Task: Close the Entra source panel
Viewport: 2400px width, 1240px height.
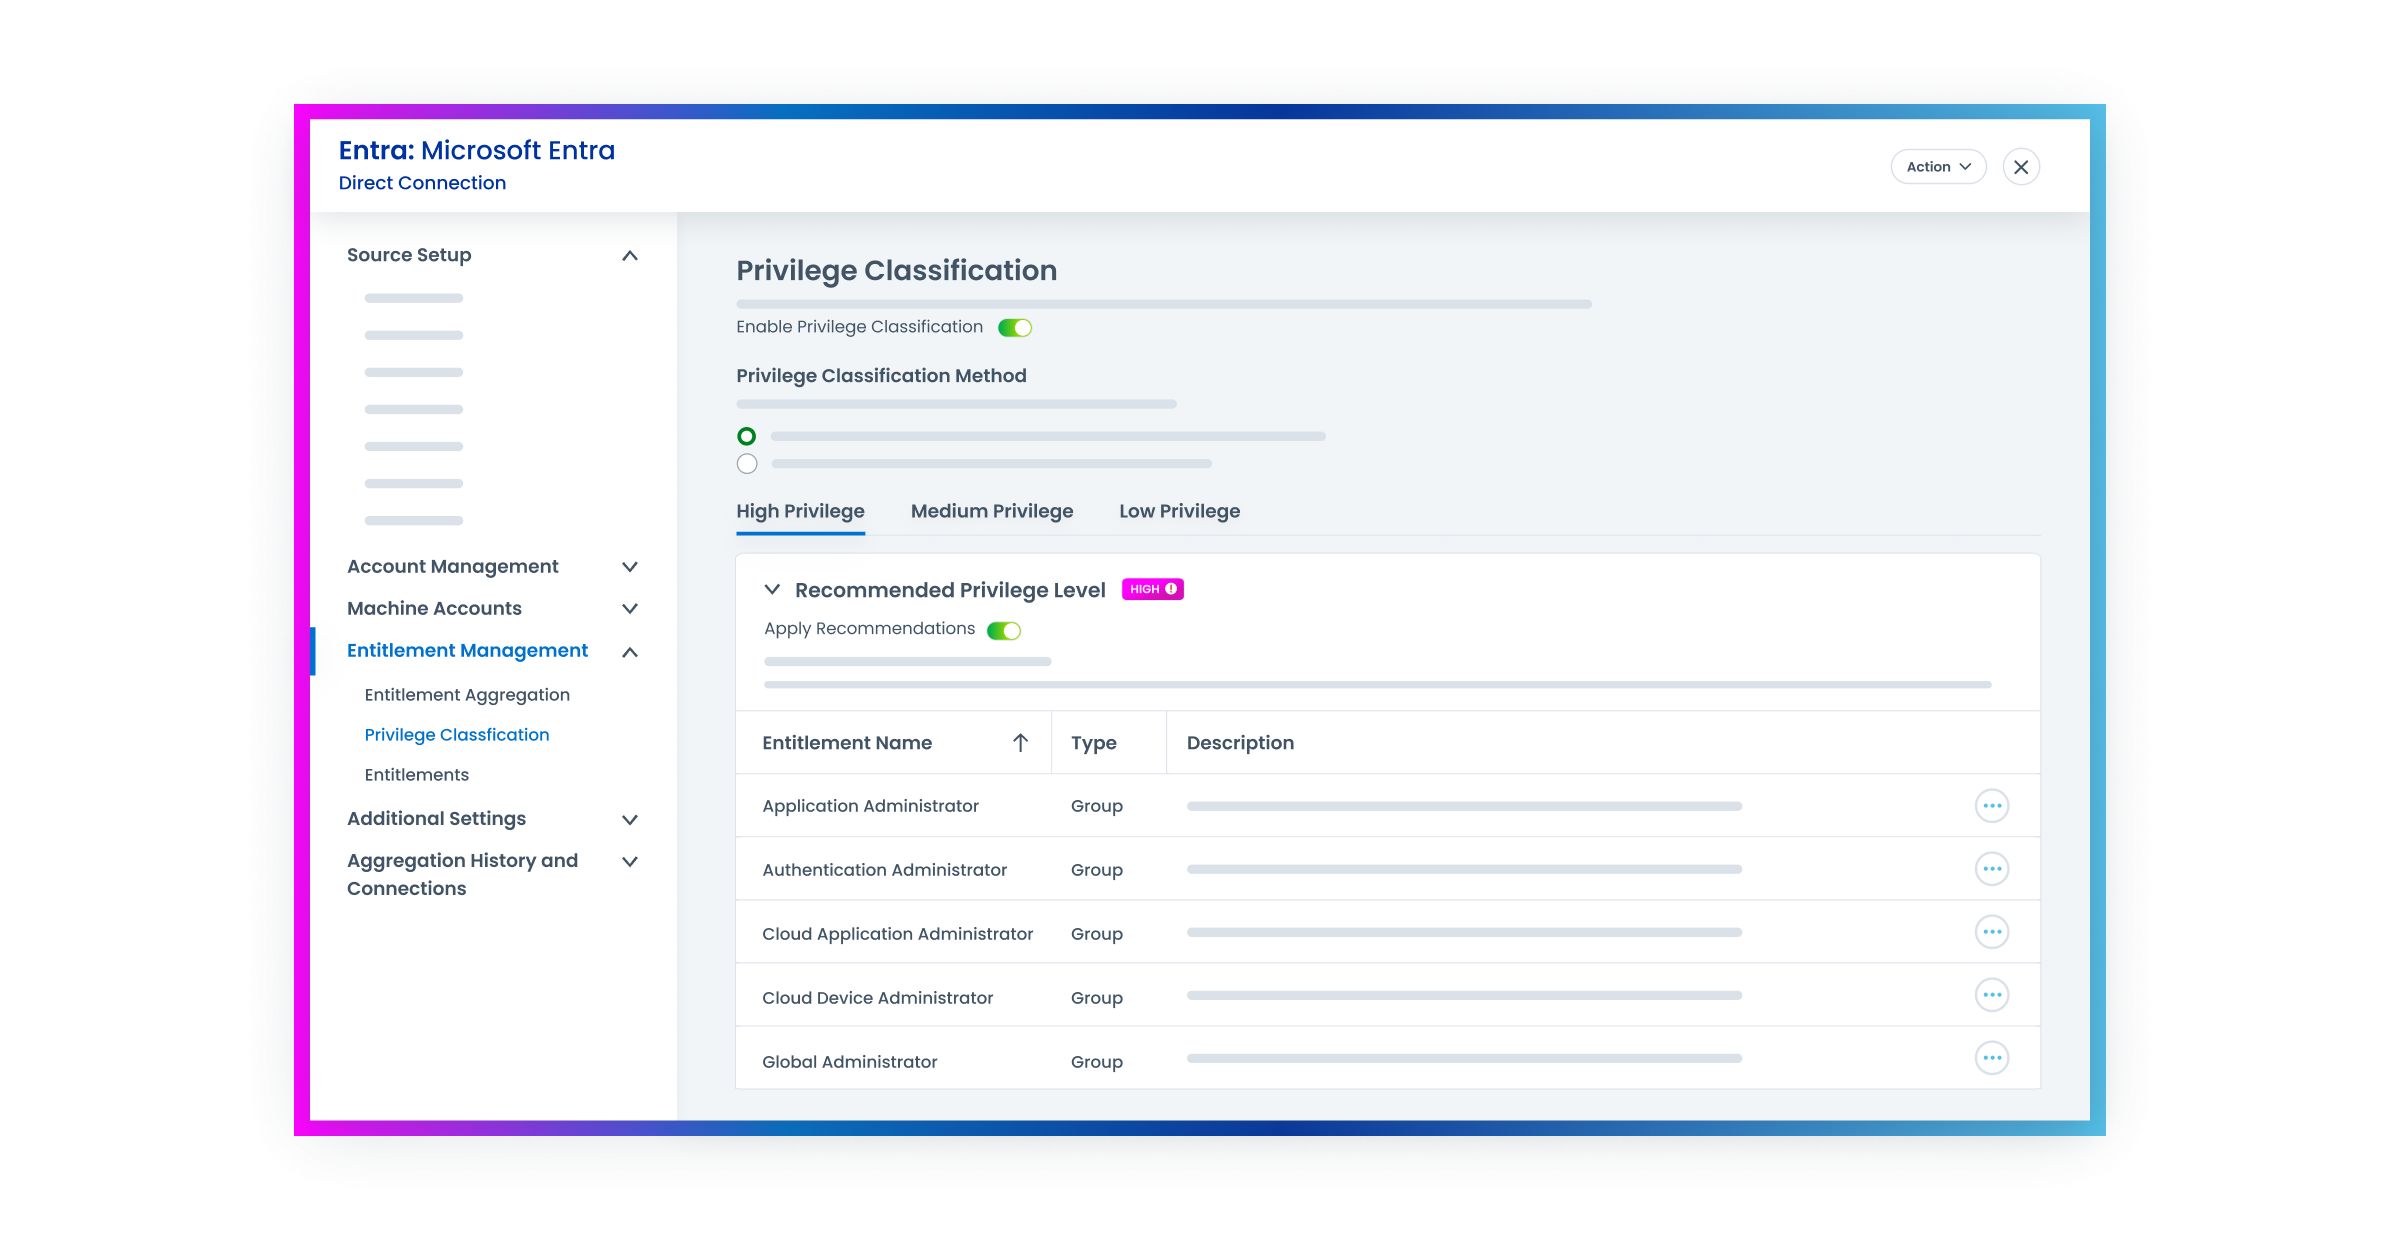Action: click(x=2020, y=167)
